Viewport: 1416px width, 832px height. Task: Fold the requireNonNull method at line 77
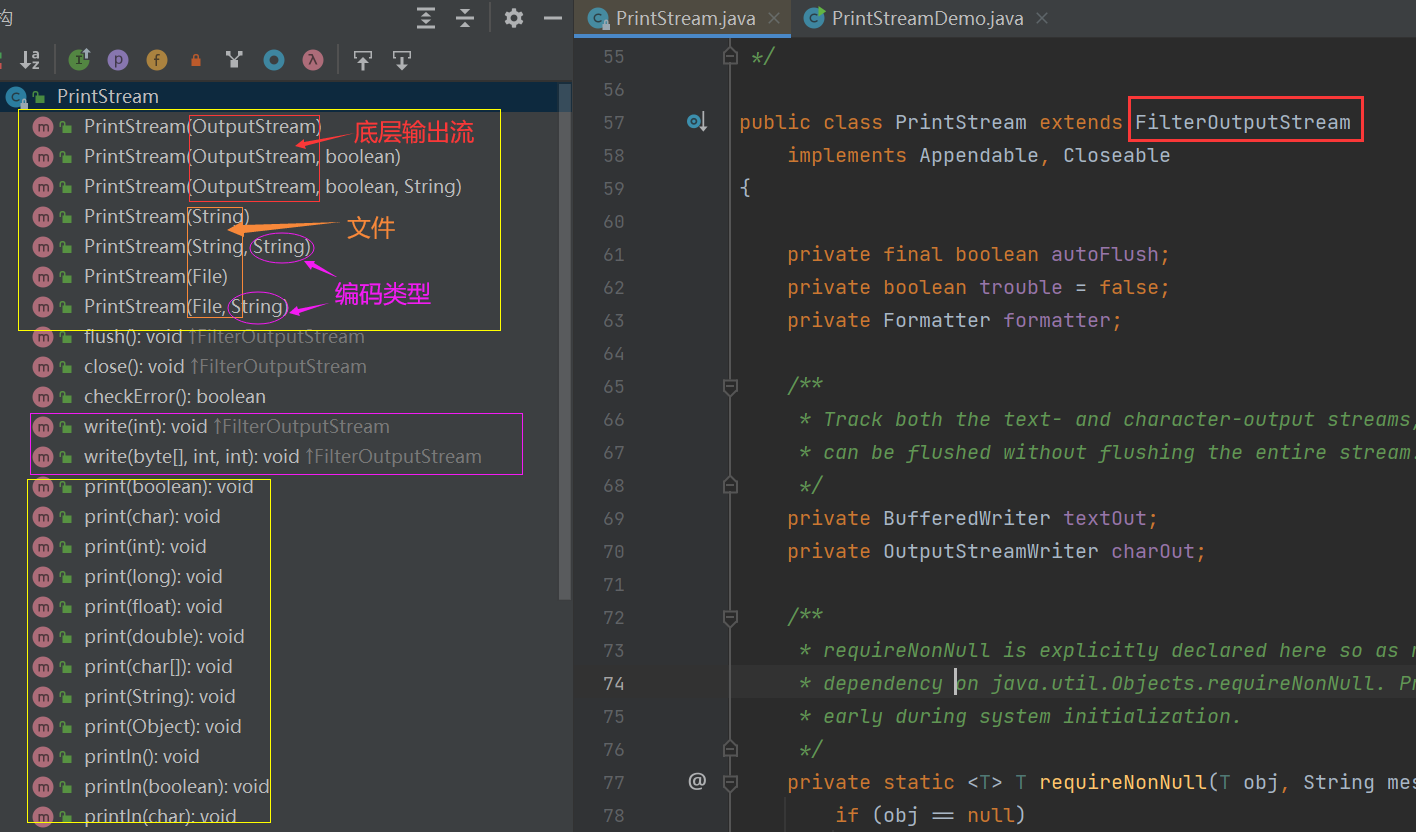click(x=730, y=782)
